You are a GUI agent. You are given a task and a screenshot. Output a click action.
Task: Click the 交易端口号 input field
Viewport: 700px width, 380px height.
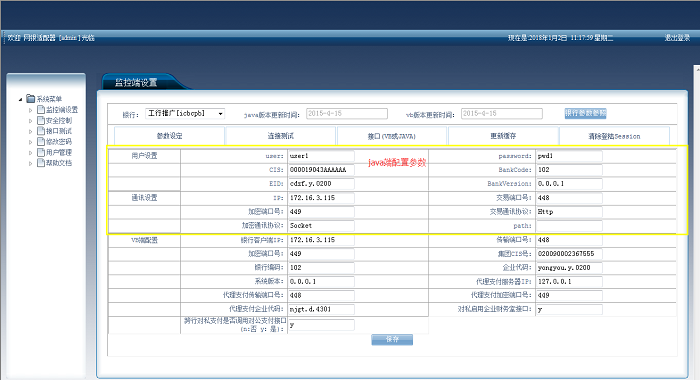click(569, 198)
